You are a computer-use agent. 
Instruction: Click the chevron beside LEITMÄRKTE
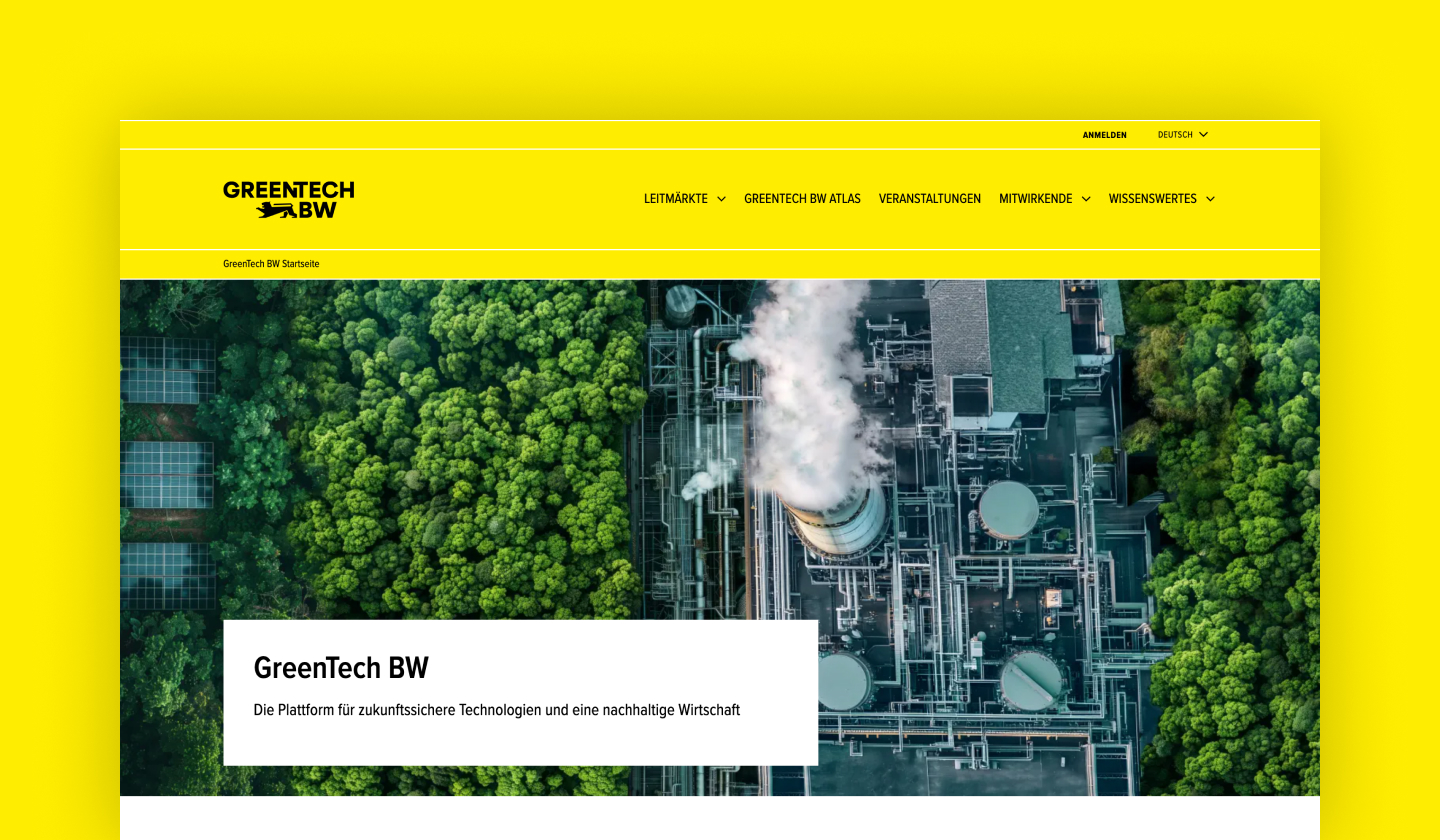(x=722, y=199)
